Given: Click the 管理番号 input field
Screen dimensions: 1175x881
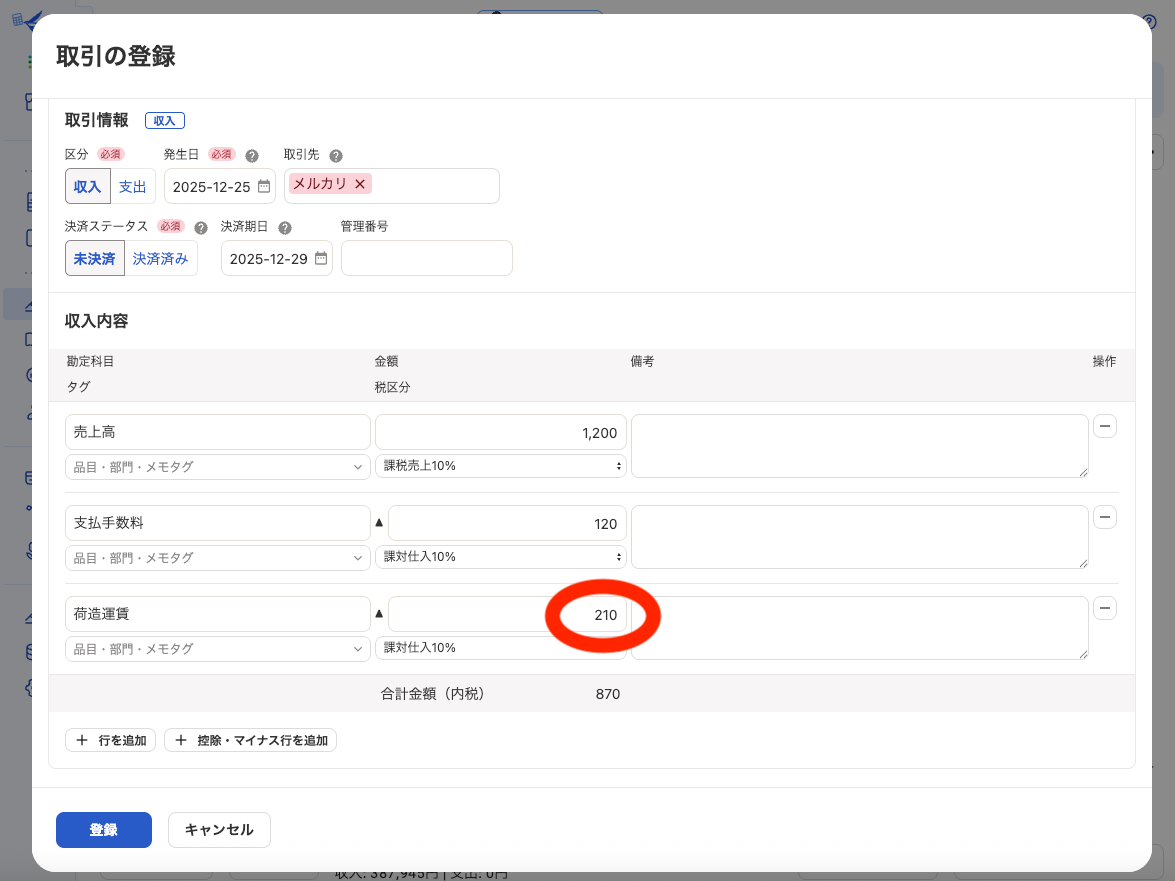Looking at the screenshot, I should (426, 258).
